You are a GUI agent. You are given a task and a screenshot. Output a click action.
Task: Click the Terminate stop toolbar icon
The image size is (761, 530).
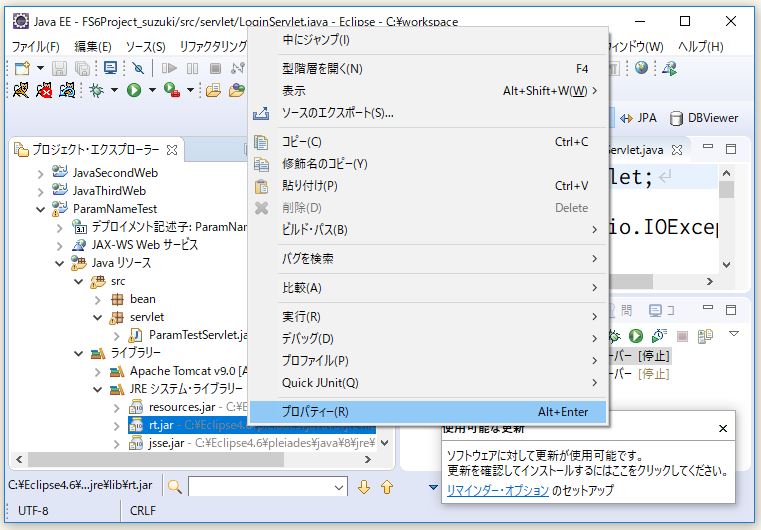pos(215,68)
